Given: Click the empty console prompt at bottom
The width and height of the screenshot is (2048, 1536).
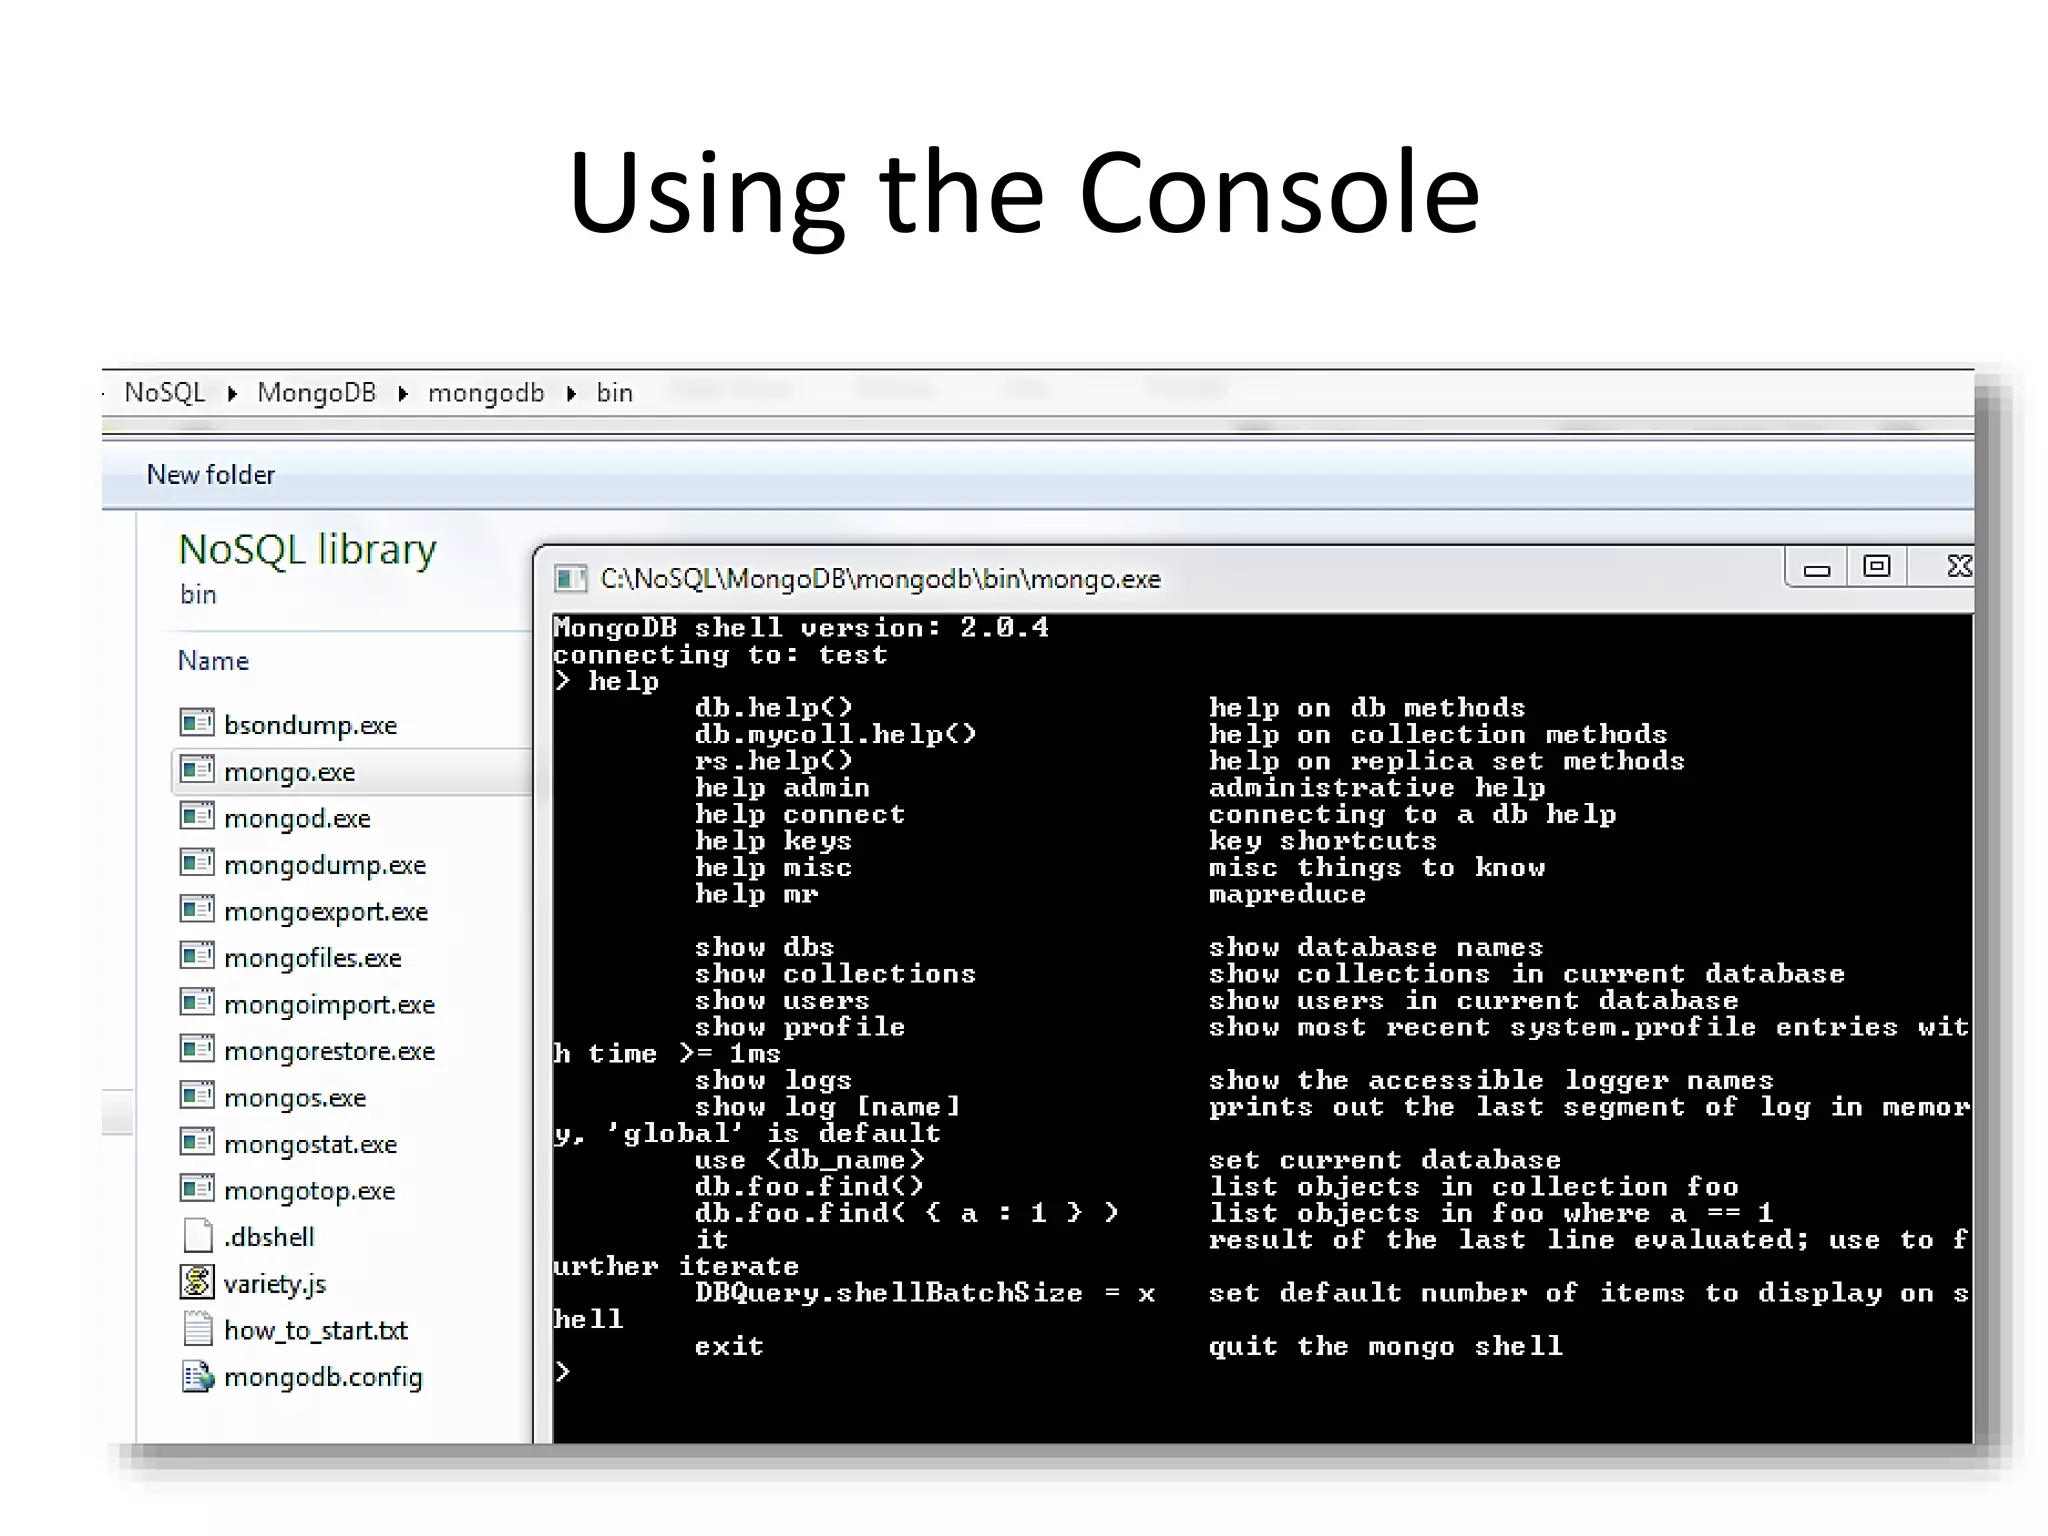Looking at the screenshot, I should (563, 1372).
